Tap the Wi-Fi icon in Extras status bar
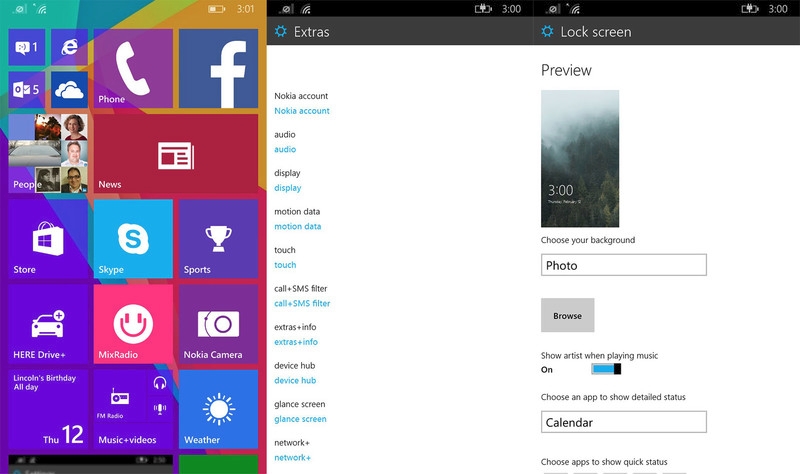The width and height of the screenshot is (800, 474). click(x=306, y=9)
